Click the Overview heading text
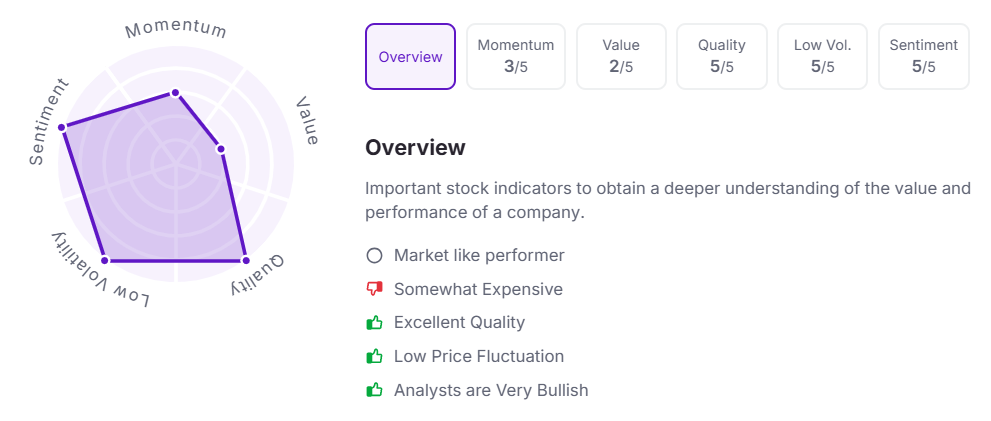The width and height of the screenshot is (991, 421). click(x=415, y=148)
